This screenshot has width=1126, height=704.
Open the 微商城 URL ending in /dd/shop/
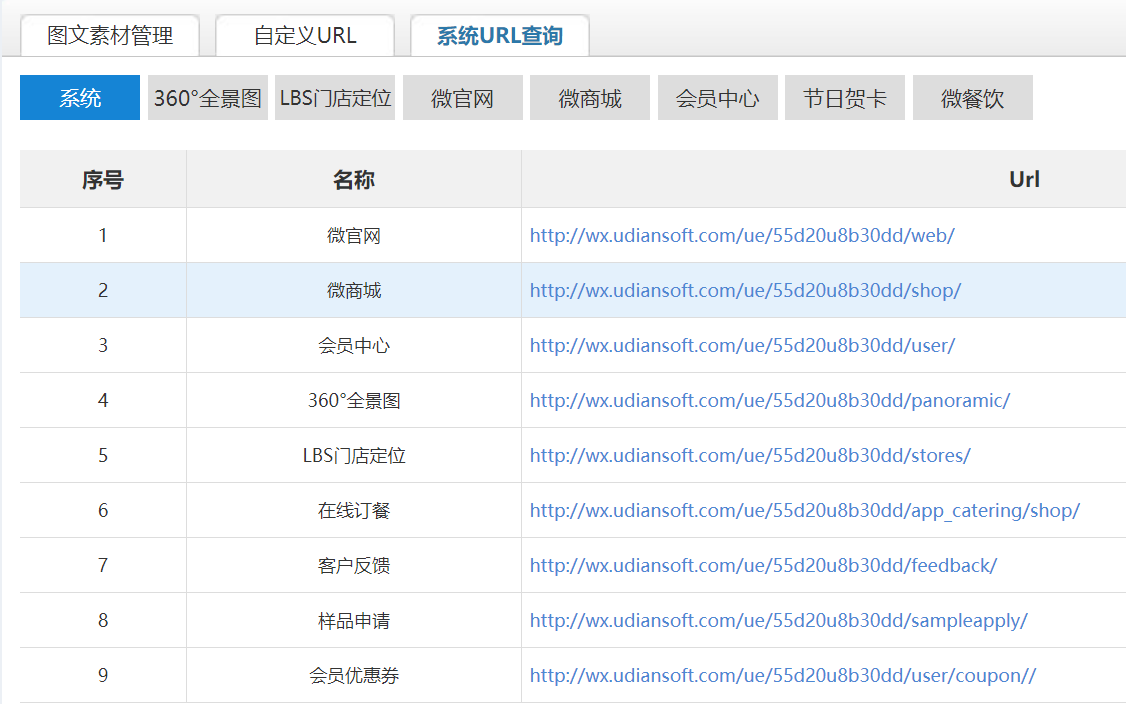[x=745, y=290]
